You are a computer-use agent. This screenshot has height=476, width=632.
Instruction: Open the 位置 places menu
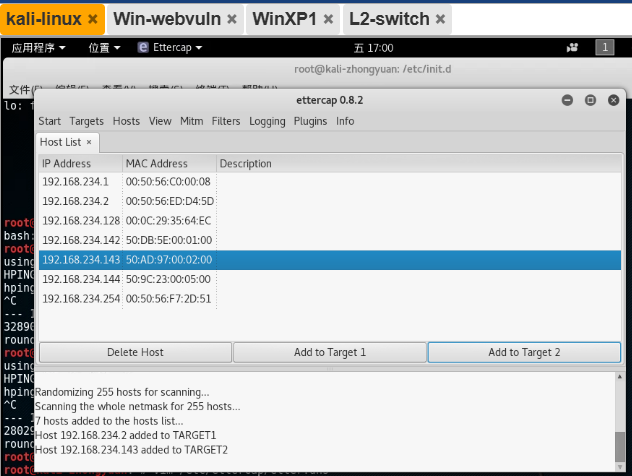pyautogui.click(x=104, y=48)
